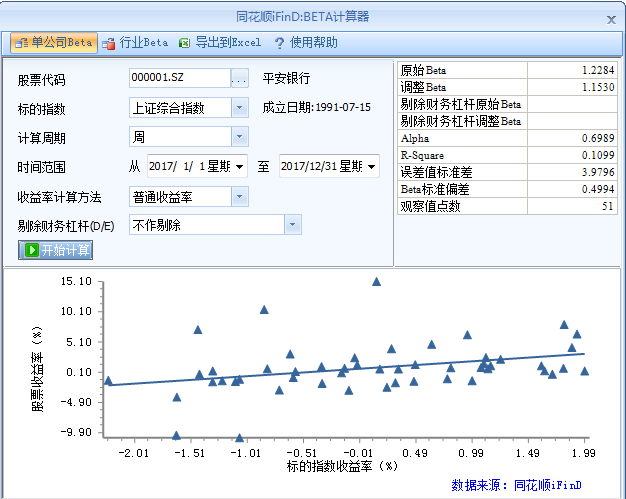
Task: Expand the 收益率计算方法 dropdown
Action: coord(240,196)
